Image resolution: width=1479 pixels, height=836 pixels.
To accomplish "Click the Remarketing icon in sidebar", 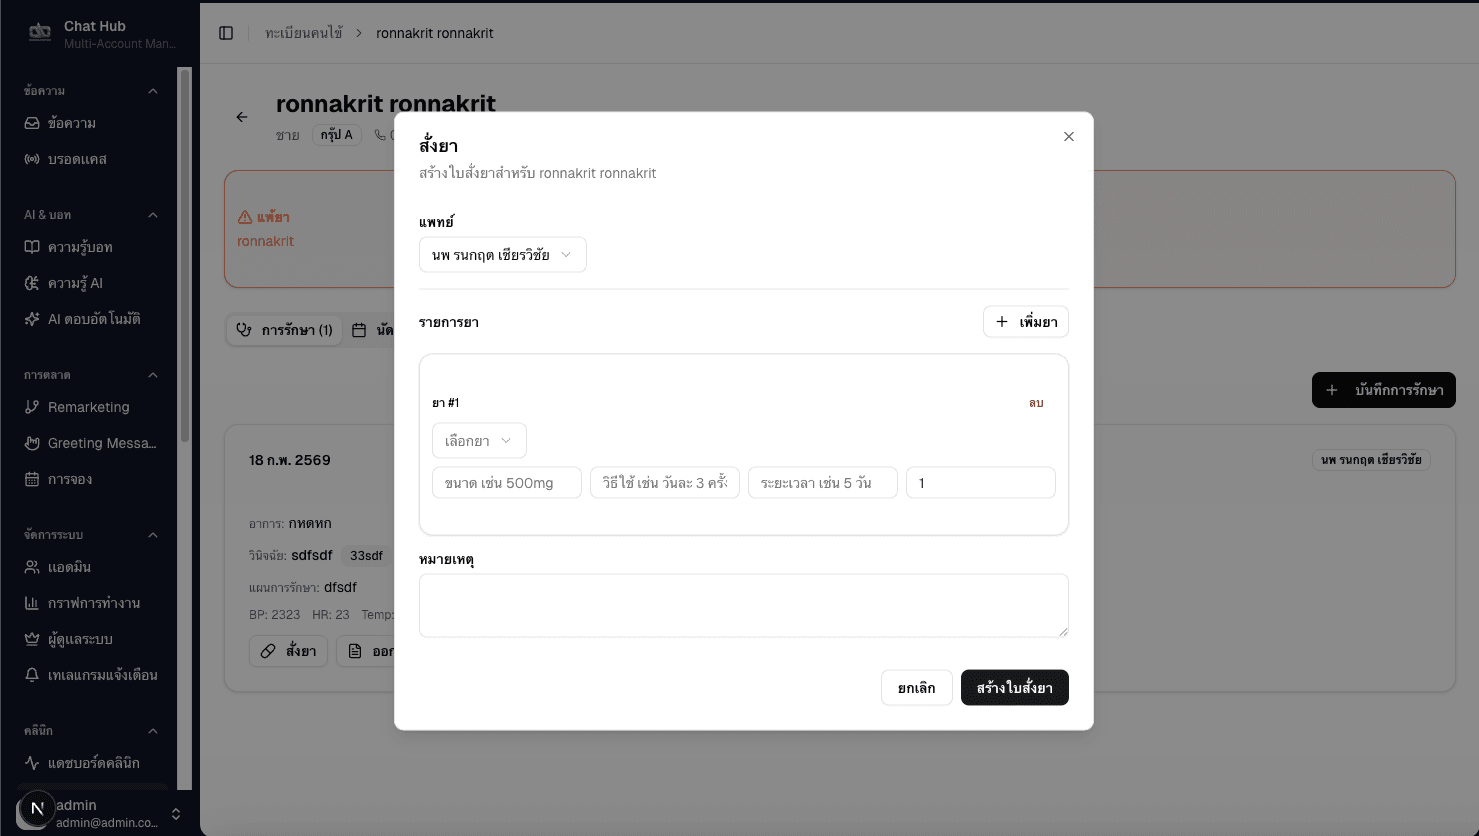I will [x=32, y=407].
